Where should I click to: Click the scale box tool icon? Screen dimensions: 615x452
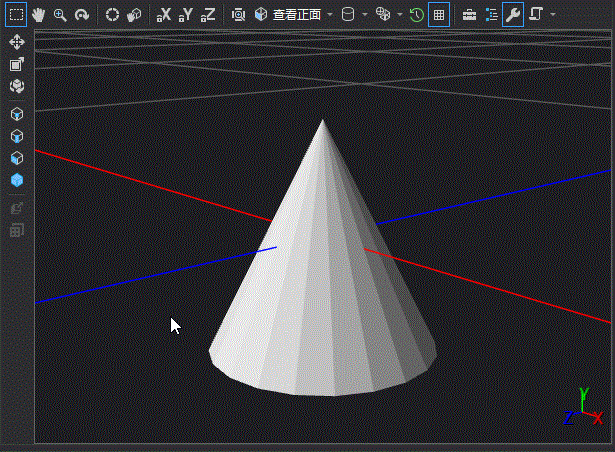(17, 64)
